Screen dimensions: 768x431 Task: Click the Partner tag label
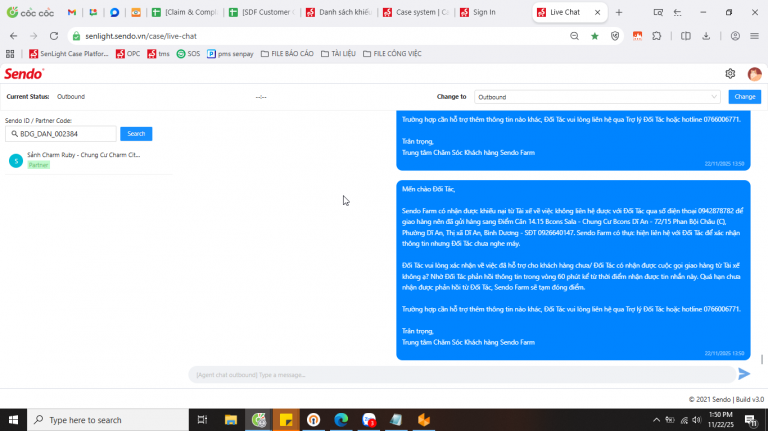(x=39, y=165)
